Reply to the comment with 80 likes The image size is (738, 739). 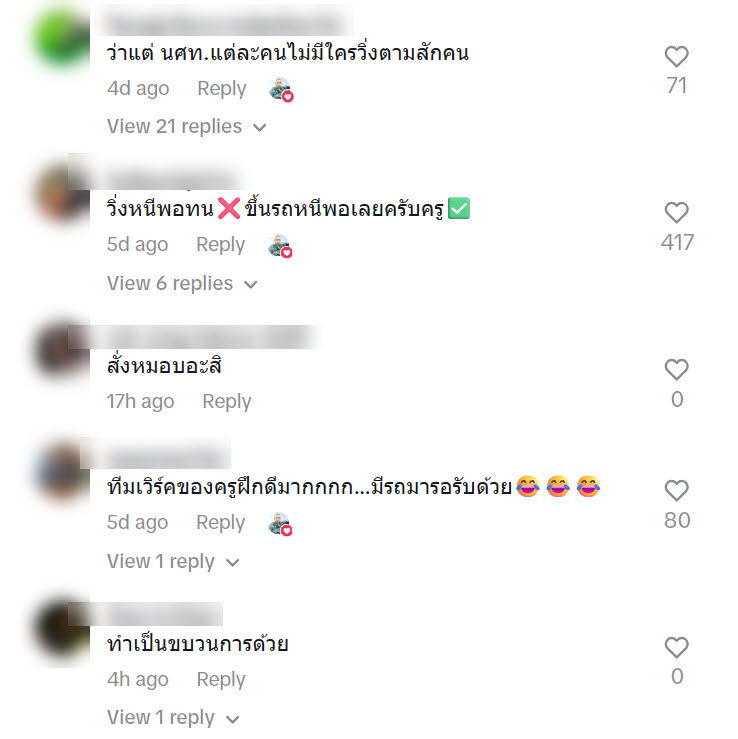221,523
